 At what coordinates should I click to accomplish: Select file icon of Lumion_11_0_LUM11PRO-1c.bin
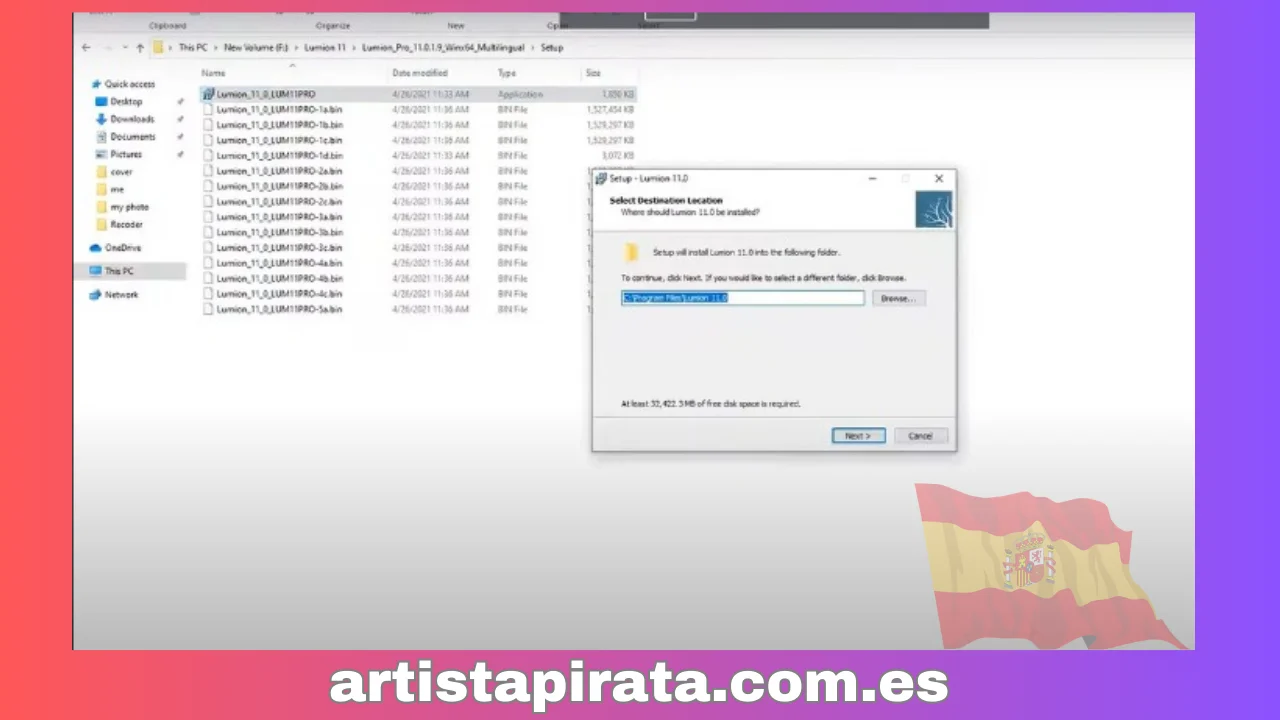point(208,140)
